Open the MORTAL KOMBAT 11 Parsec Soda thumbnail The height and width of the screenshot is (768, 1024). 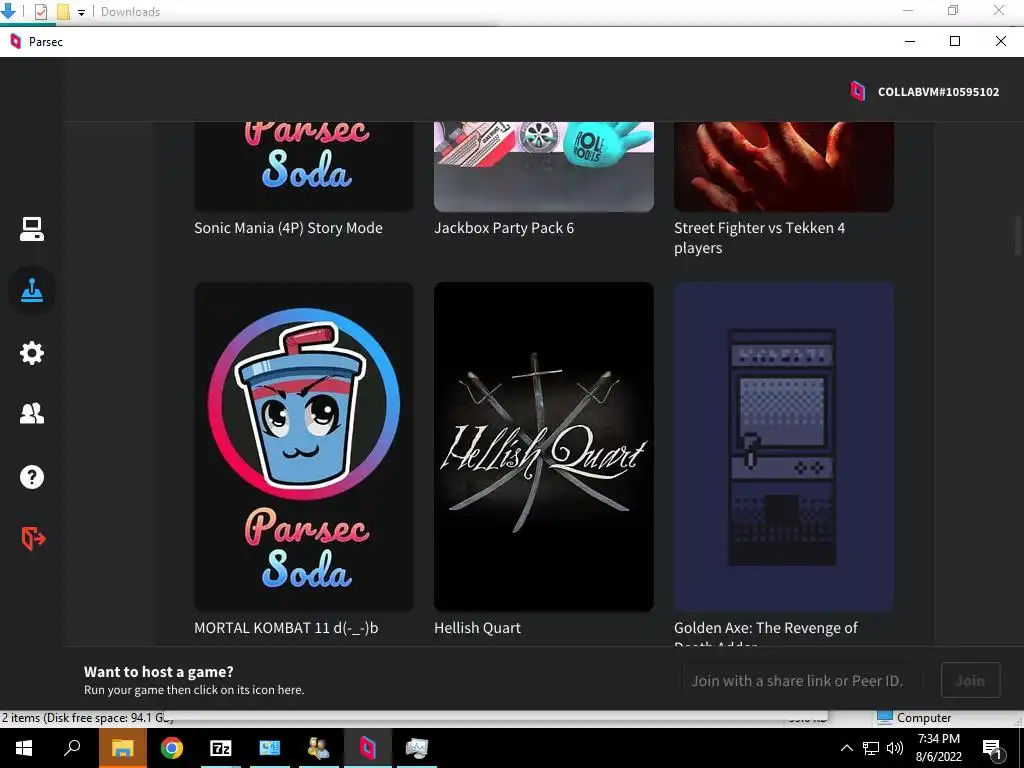304,447
